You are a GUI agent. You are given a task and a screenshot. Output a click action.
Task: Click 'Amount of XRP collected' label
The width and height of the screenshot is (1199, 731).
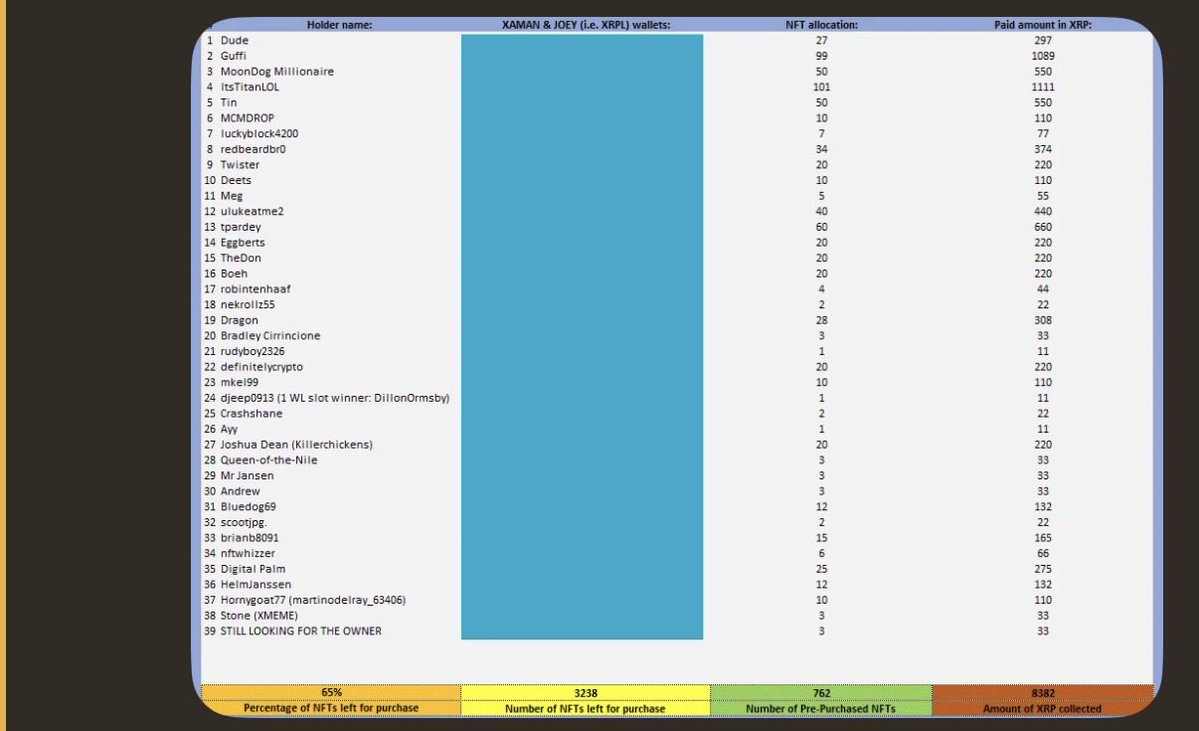pos(1042,709)
